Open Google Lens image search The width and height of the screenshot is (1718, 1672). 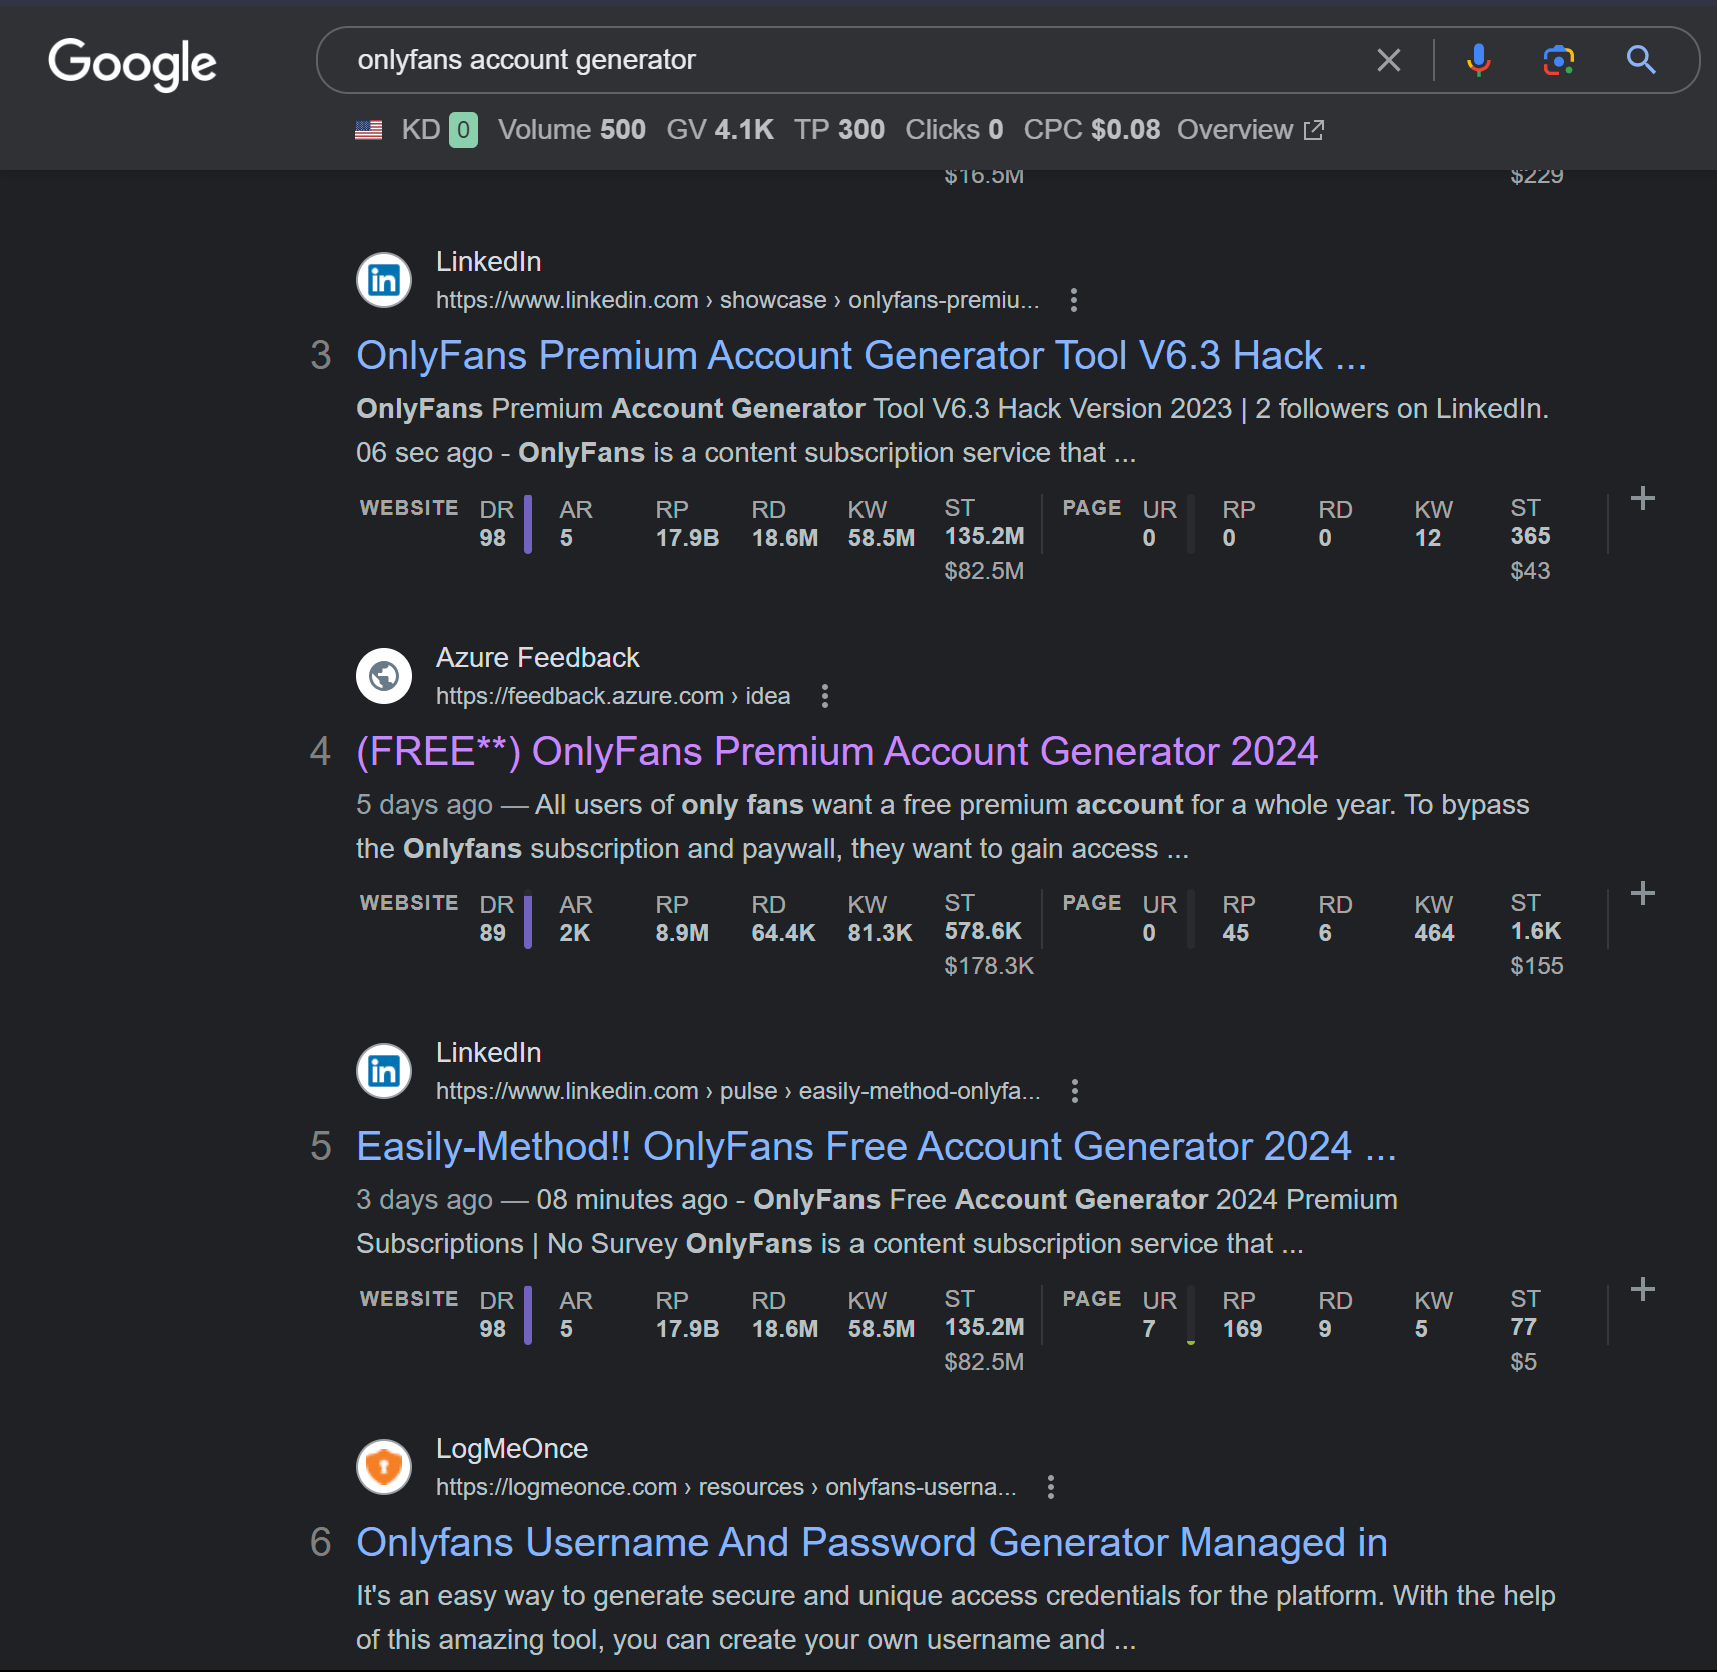(1558, 60)
